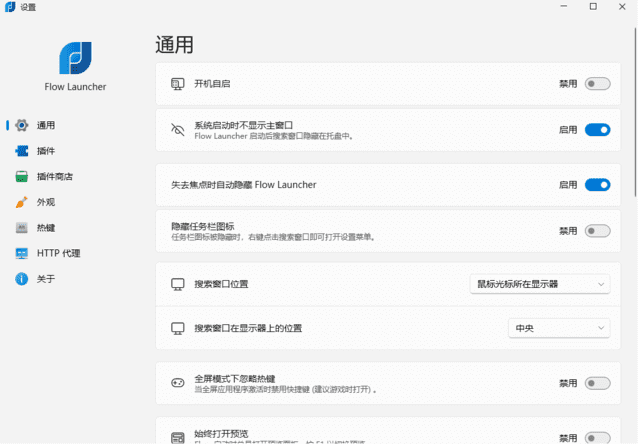This screenshot has height=446, width=643.
Task: Go to the 关于 page
Action: click(x=46, y=279)
